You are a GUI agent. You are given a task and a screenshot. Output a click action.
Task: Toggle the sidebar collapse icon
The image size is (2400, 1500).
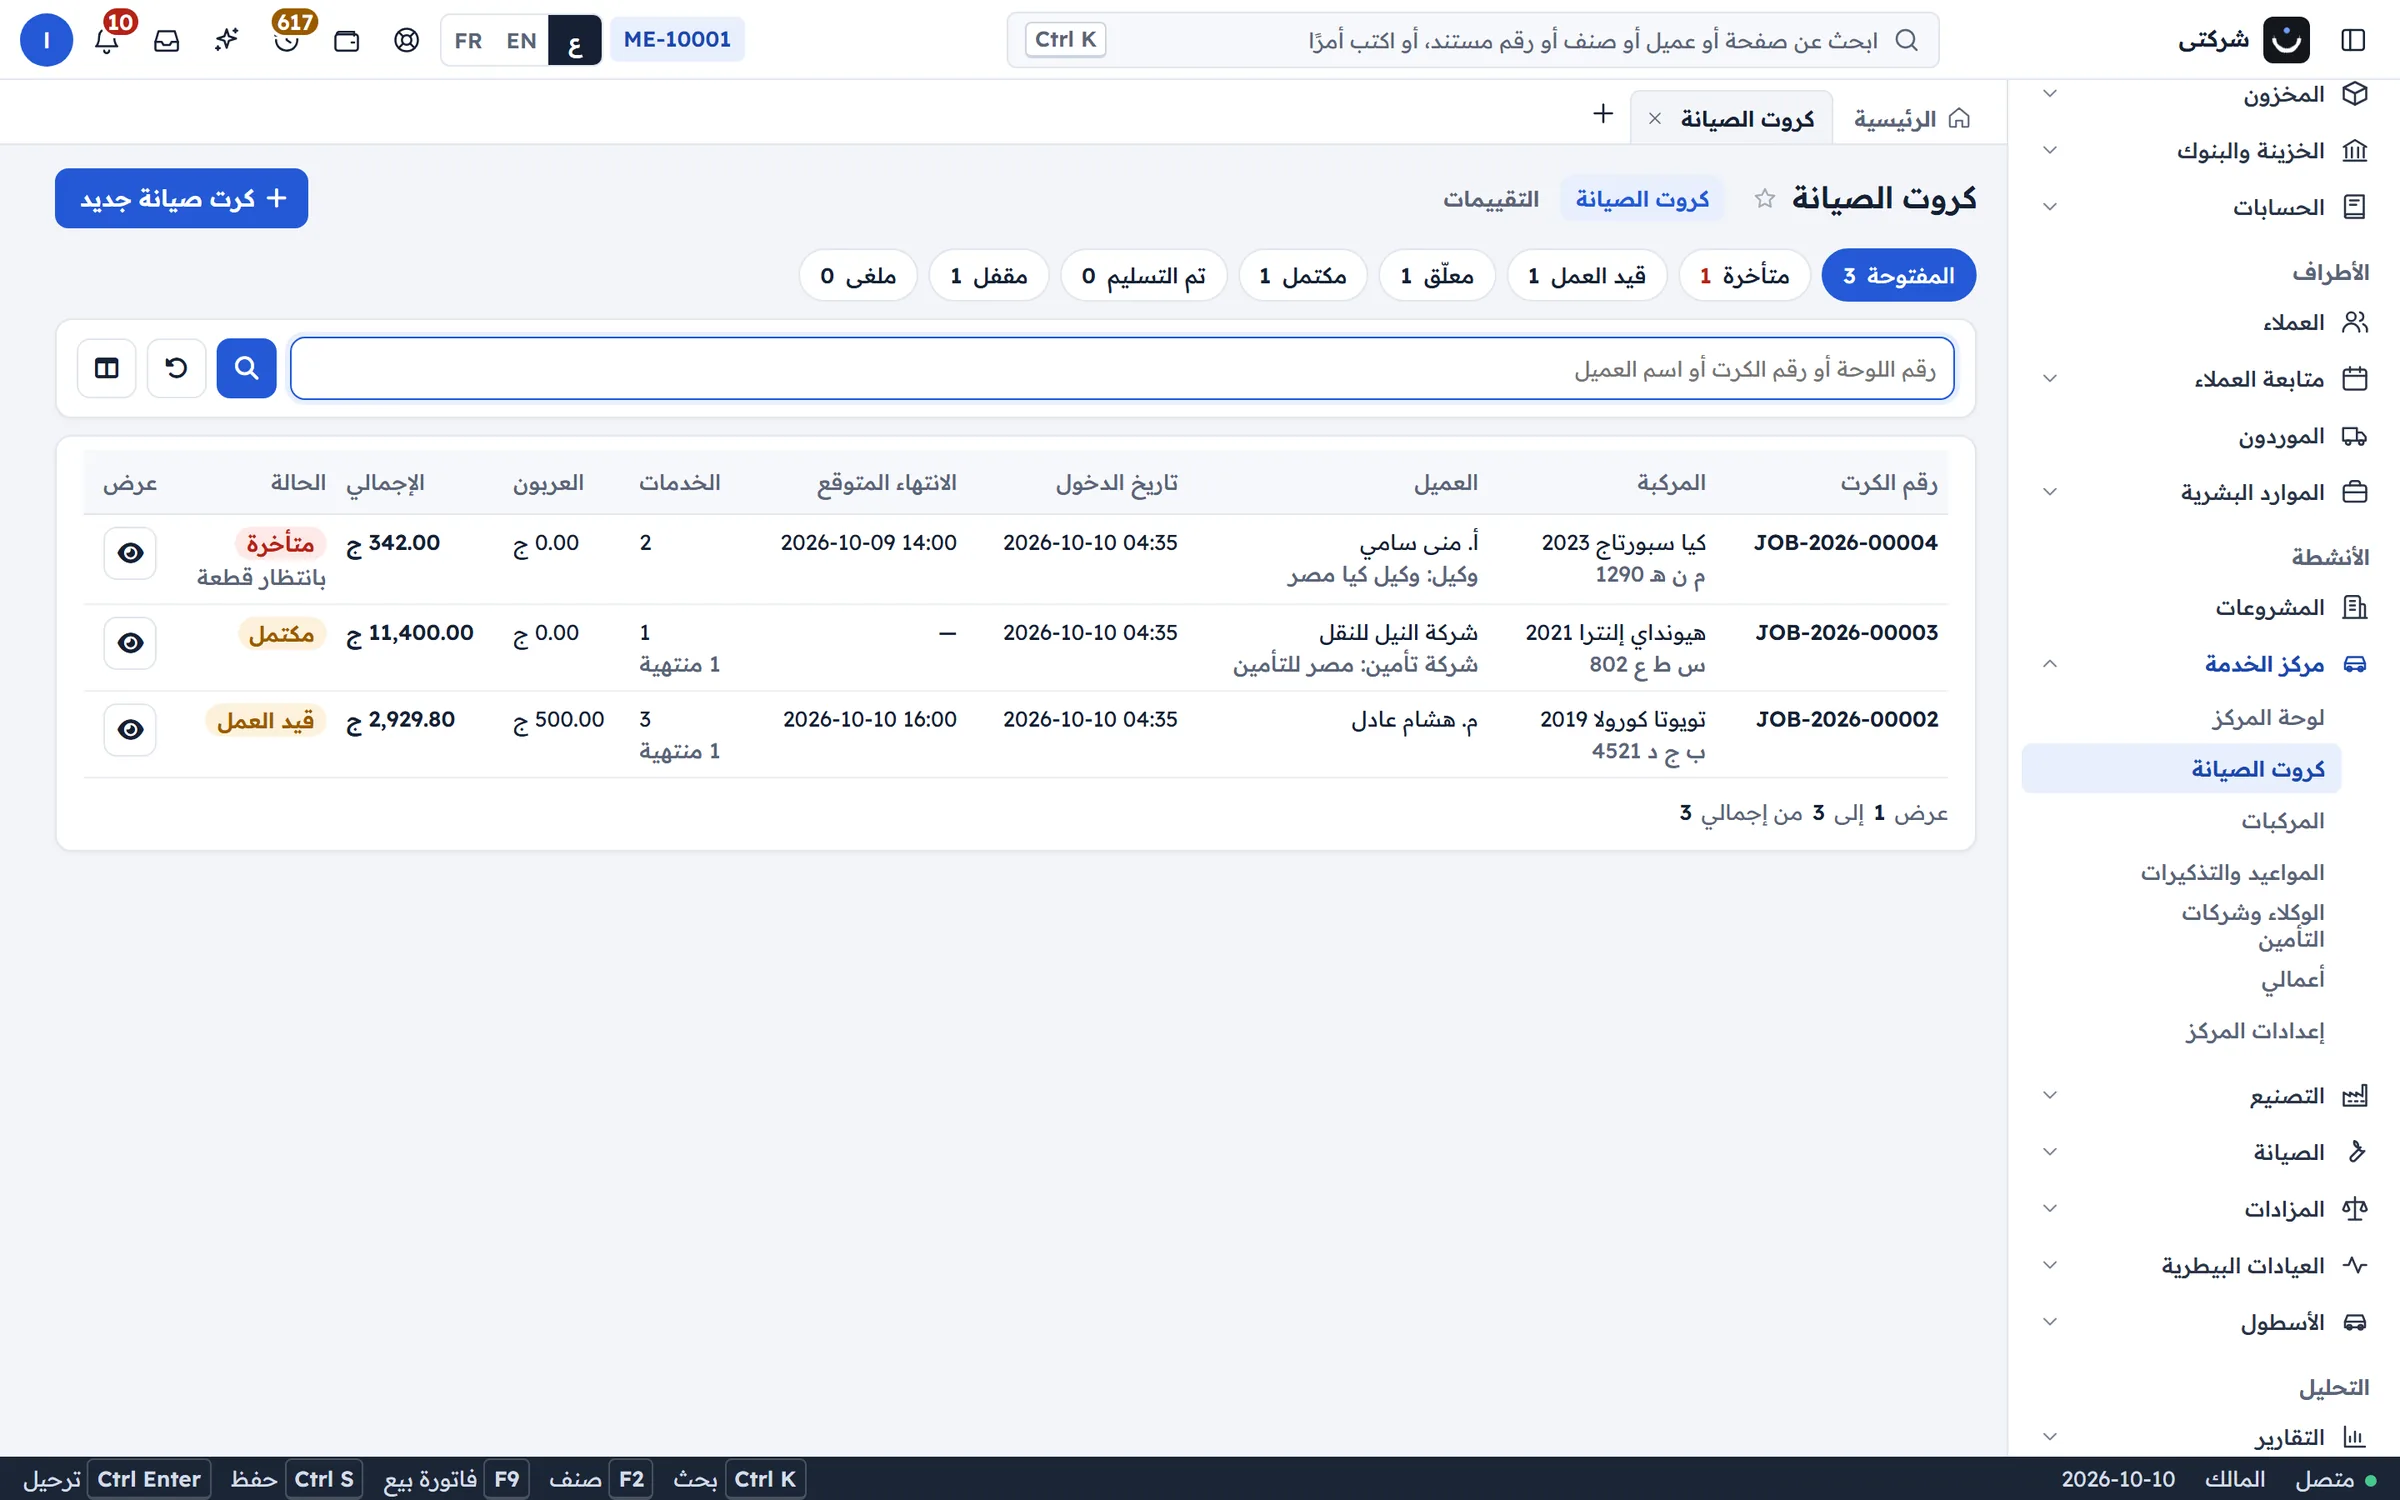[x=2353, y=40]
